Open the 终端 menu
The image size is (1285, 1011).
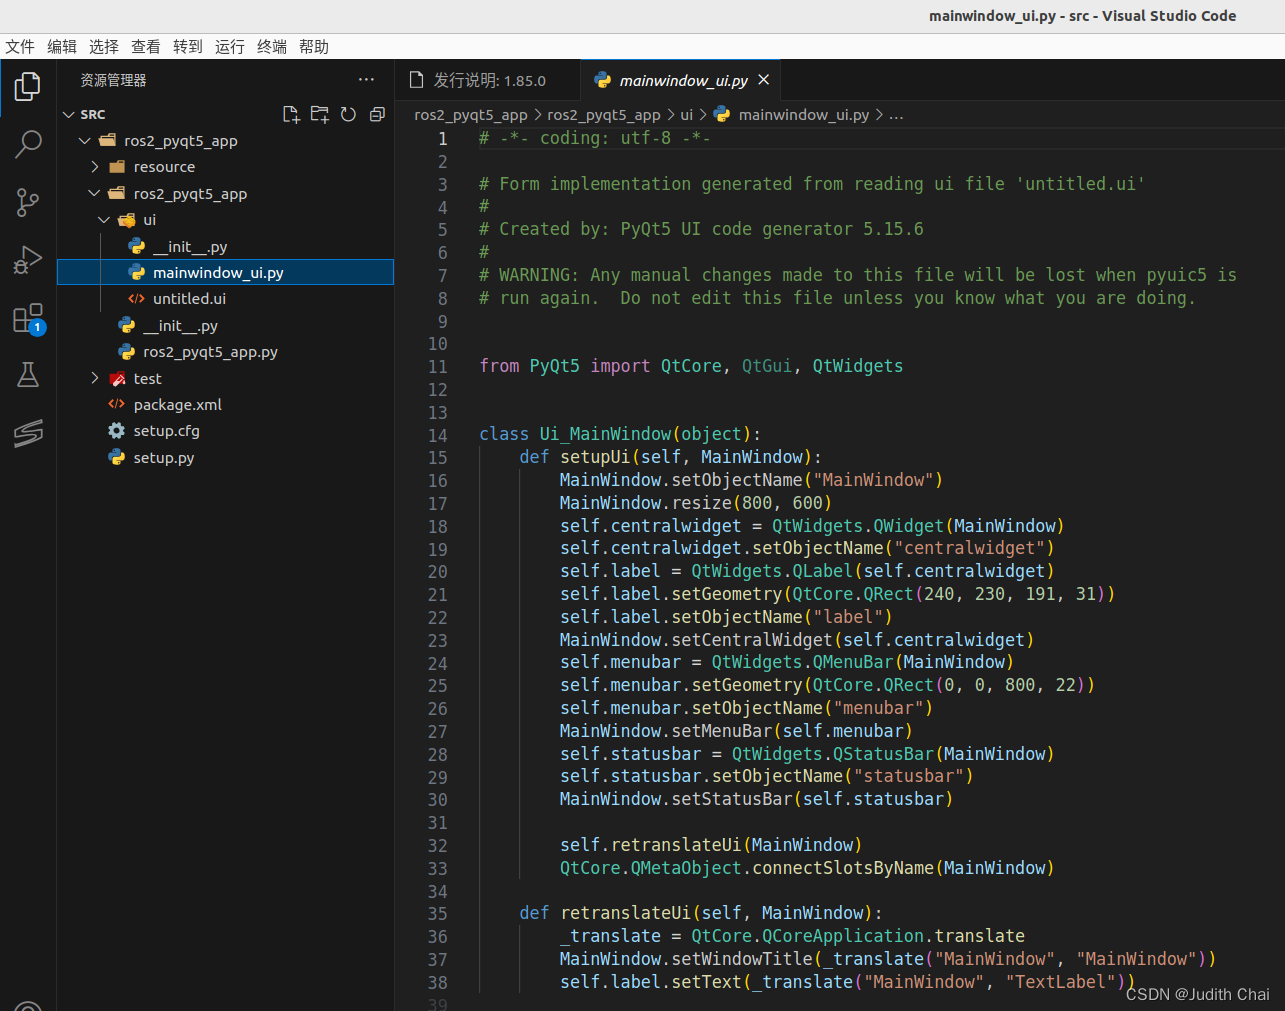271,46
